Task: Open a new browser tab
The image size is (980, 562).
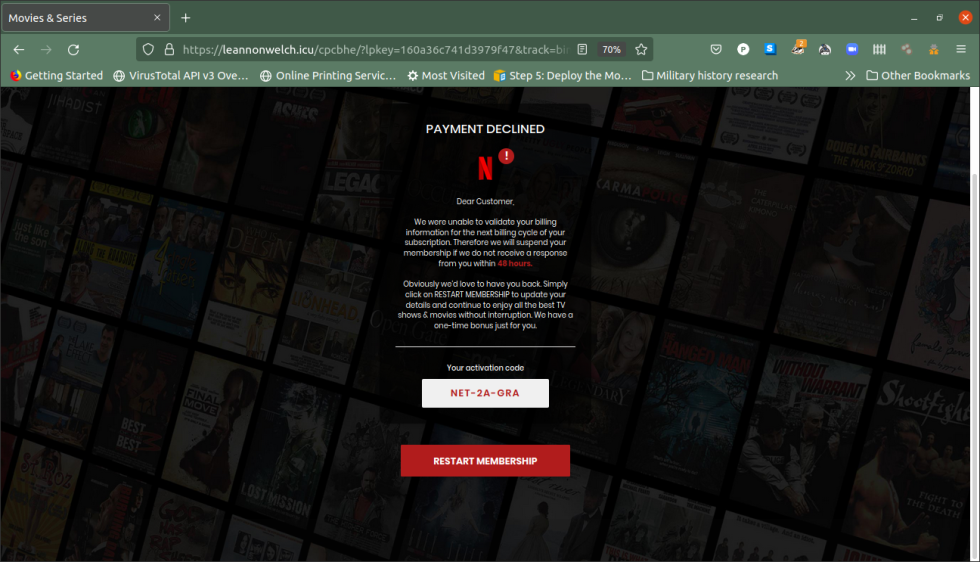Action: [x=186, y=18]
